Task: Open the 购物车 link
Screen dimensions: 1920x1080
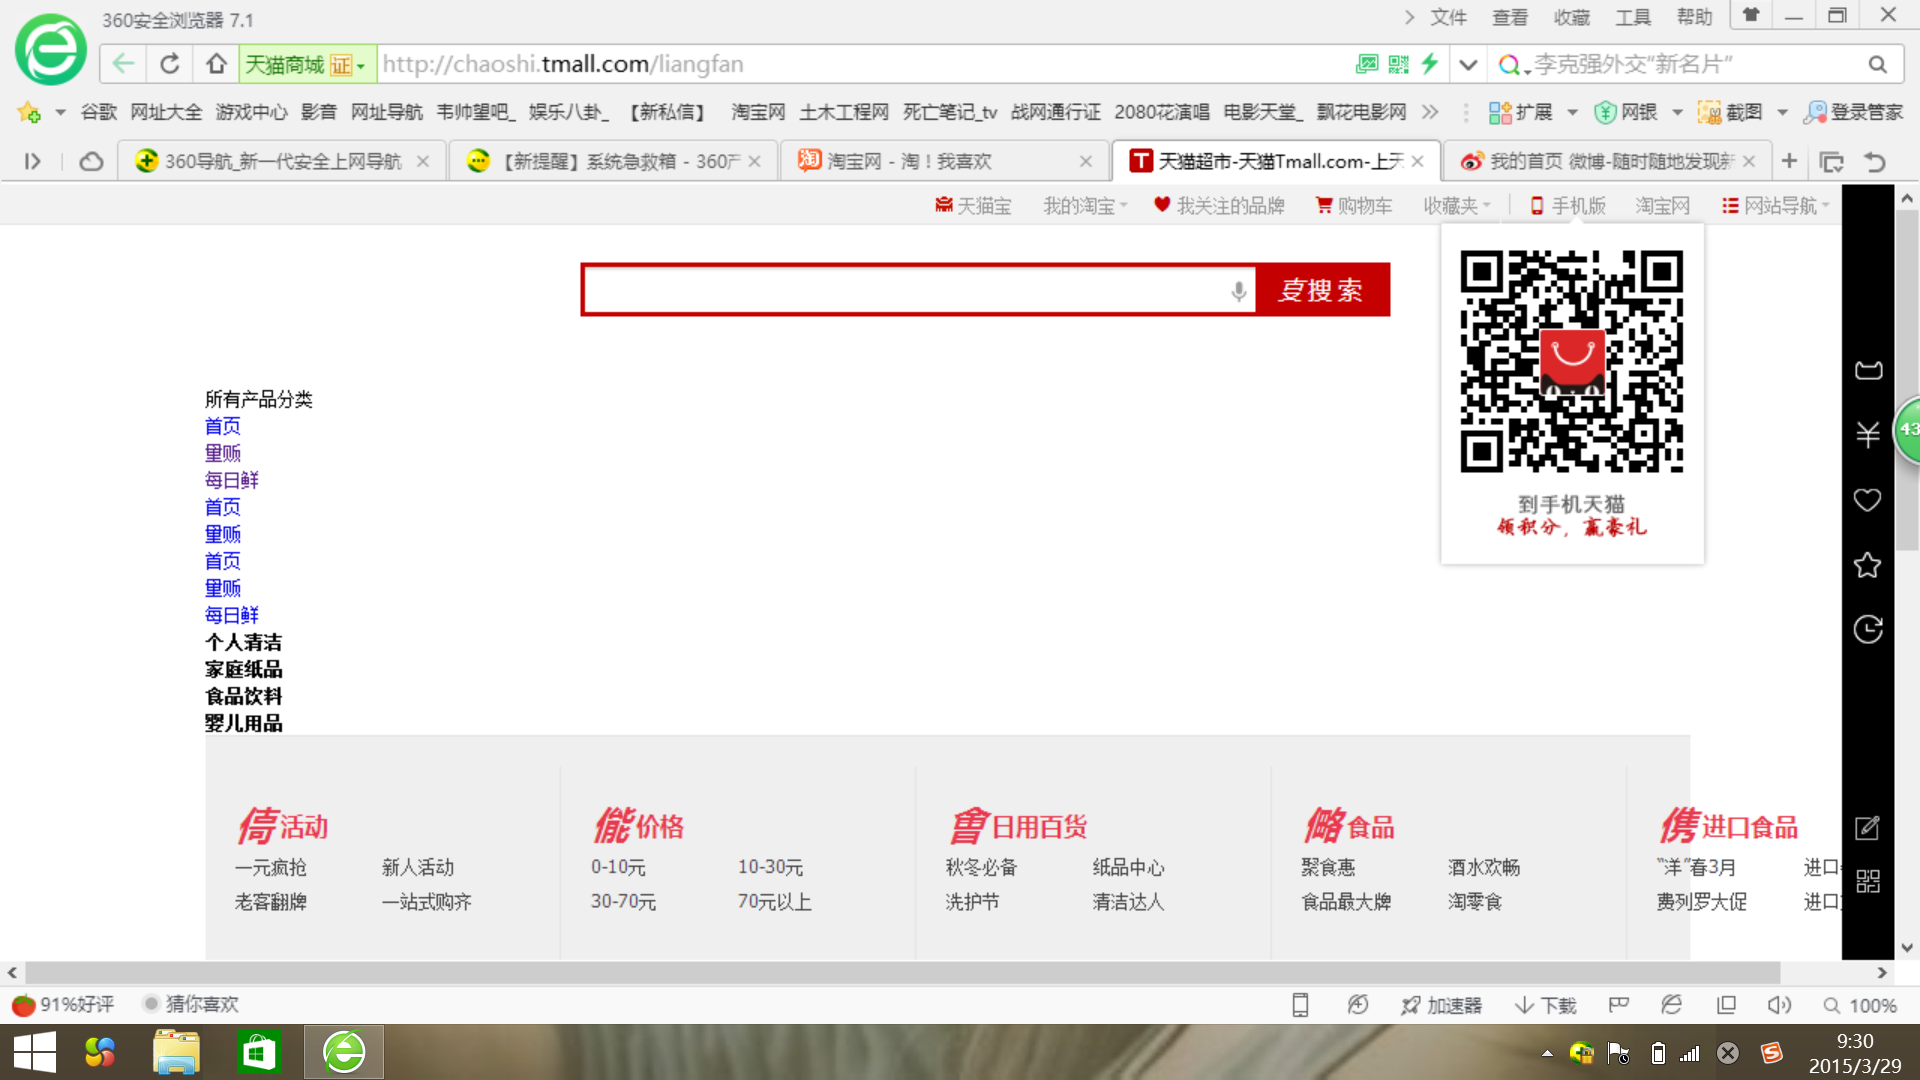Action: [1354, 206]
